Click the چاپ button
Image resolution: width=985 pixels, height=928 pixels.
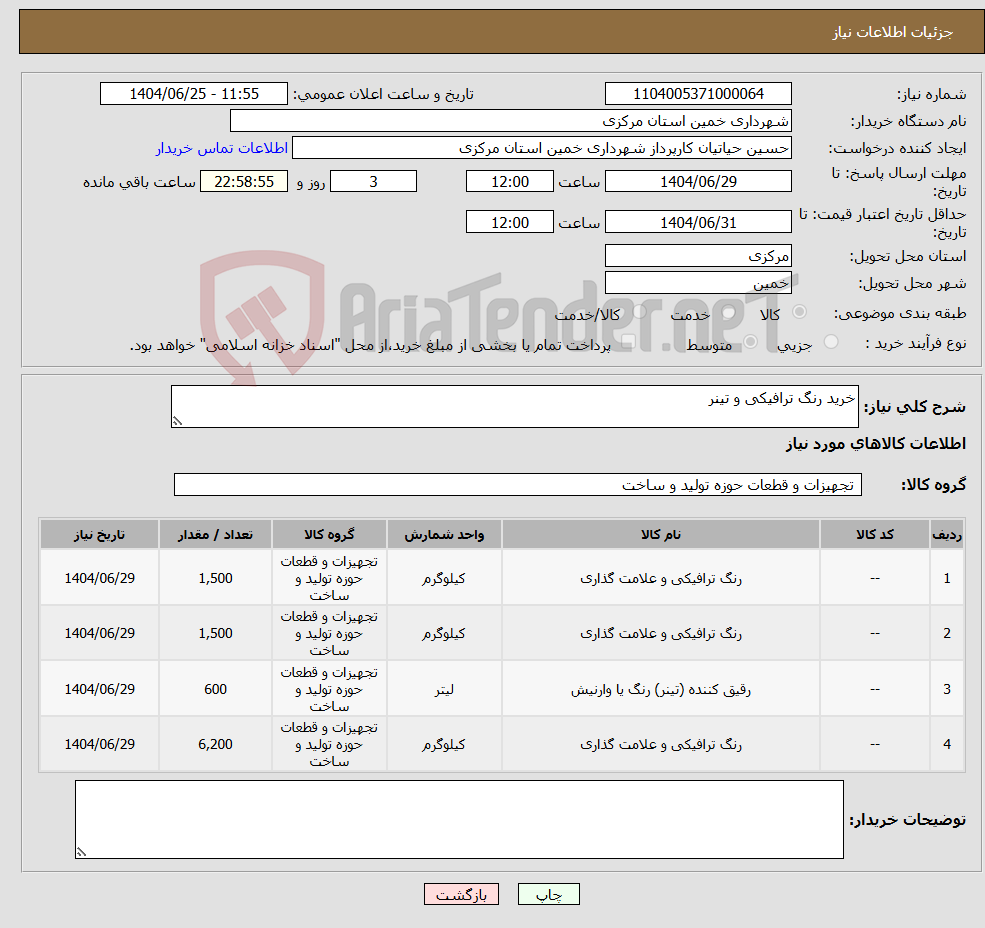tap(548, 894)
